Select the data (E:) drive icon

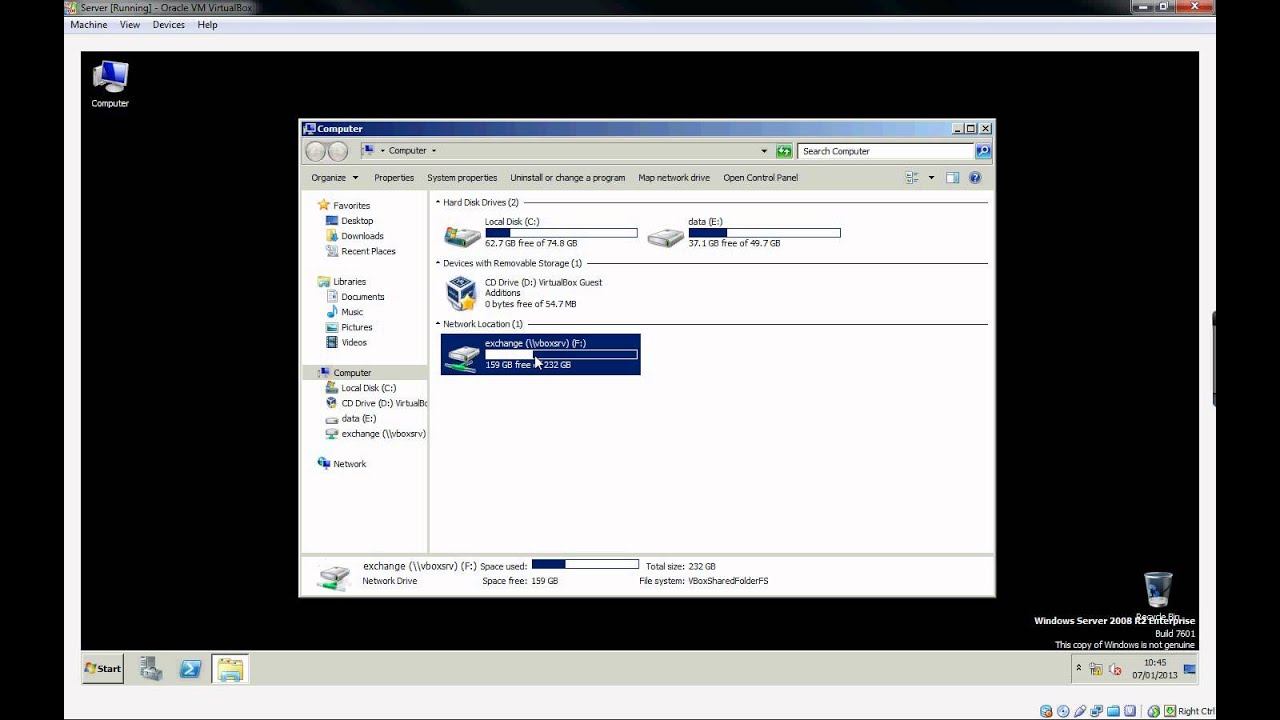pos(665,236)
